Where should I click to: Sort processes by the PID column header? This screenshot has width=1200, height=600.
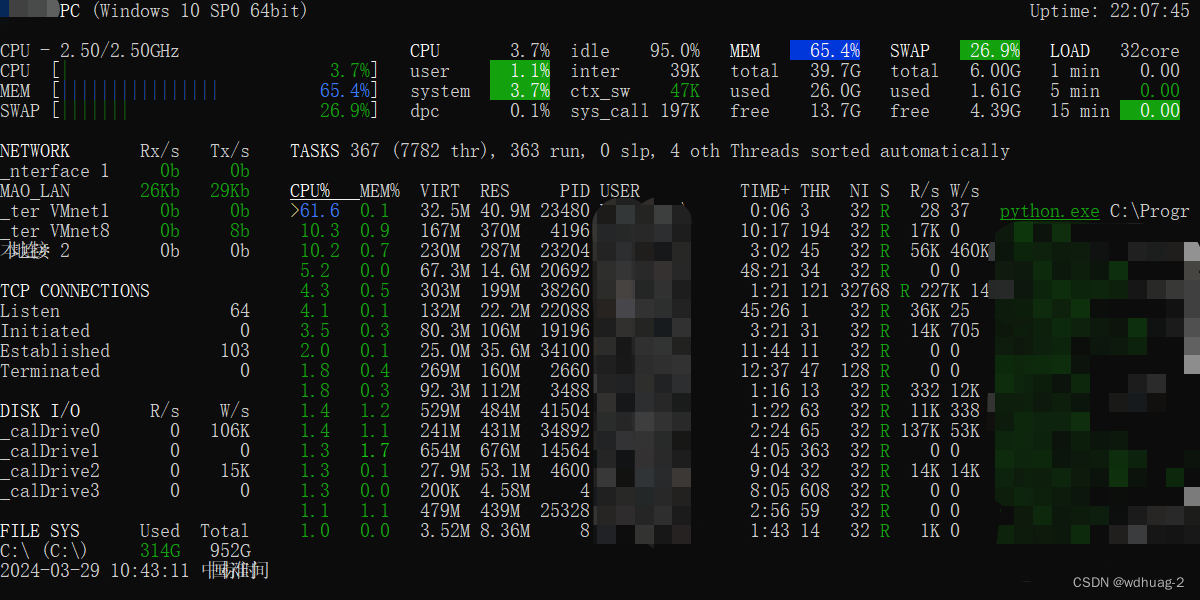[572, 190]
